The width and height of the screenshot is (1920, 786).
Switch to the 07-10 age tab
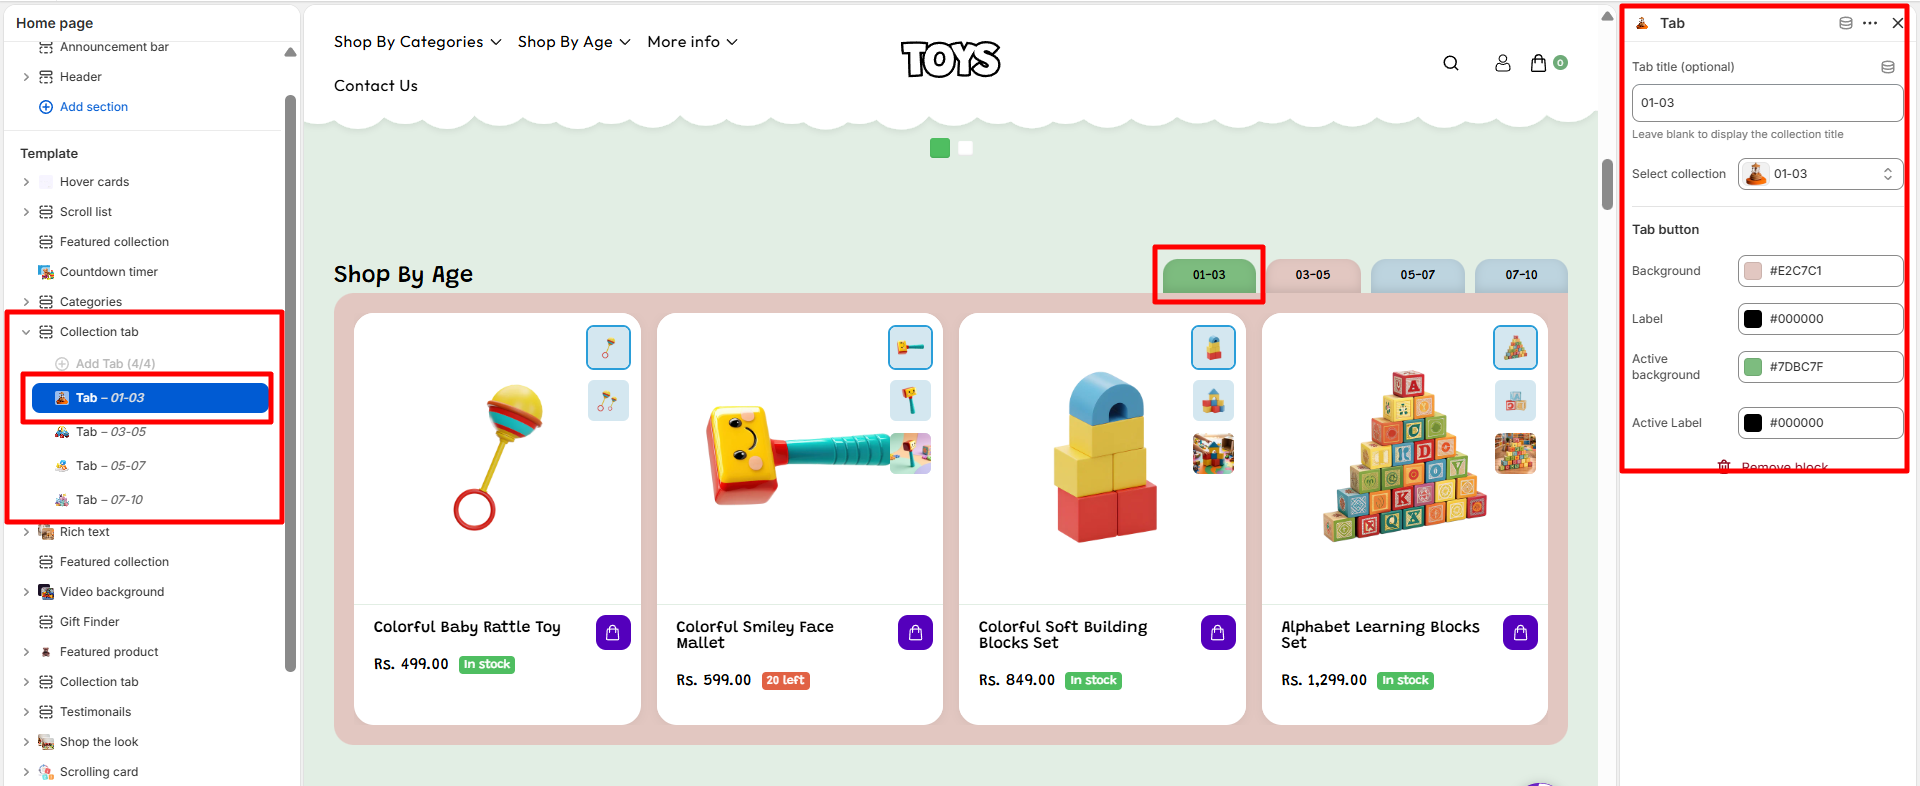1521,275
